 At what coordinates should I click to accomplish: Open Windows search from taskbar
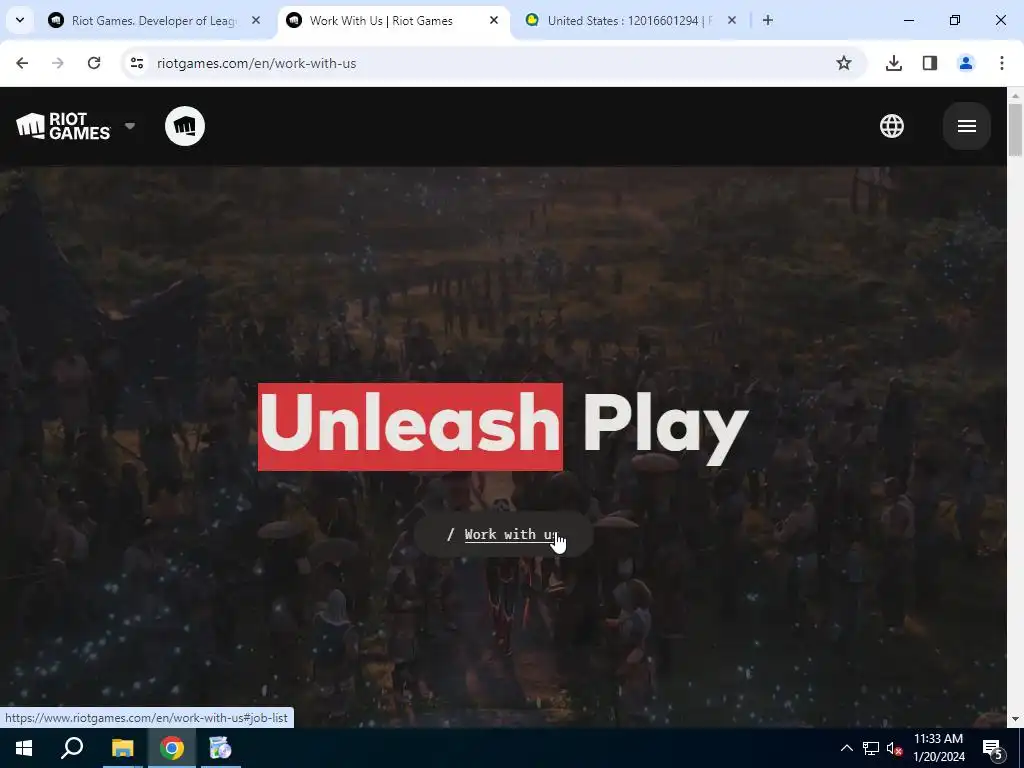[72, 748]
